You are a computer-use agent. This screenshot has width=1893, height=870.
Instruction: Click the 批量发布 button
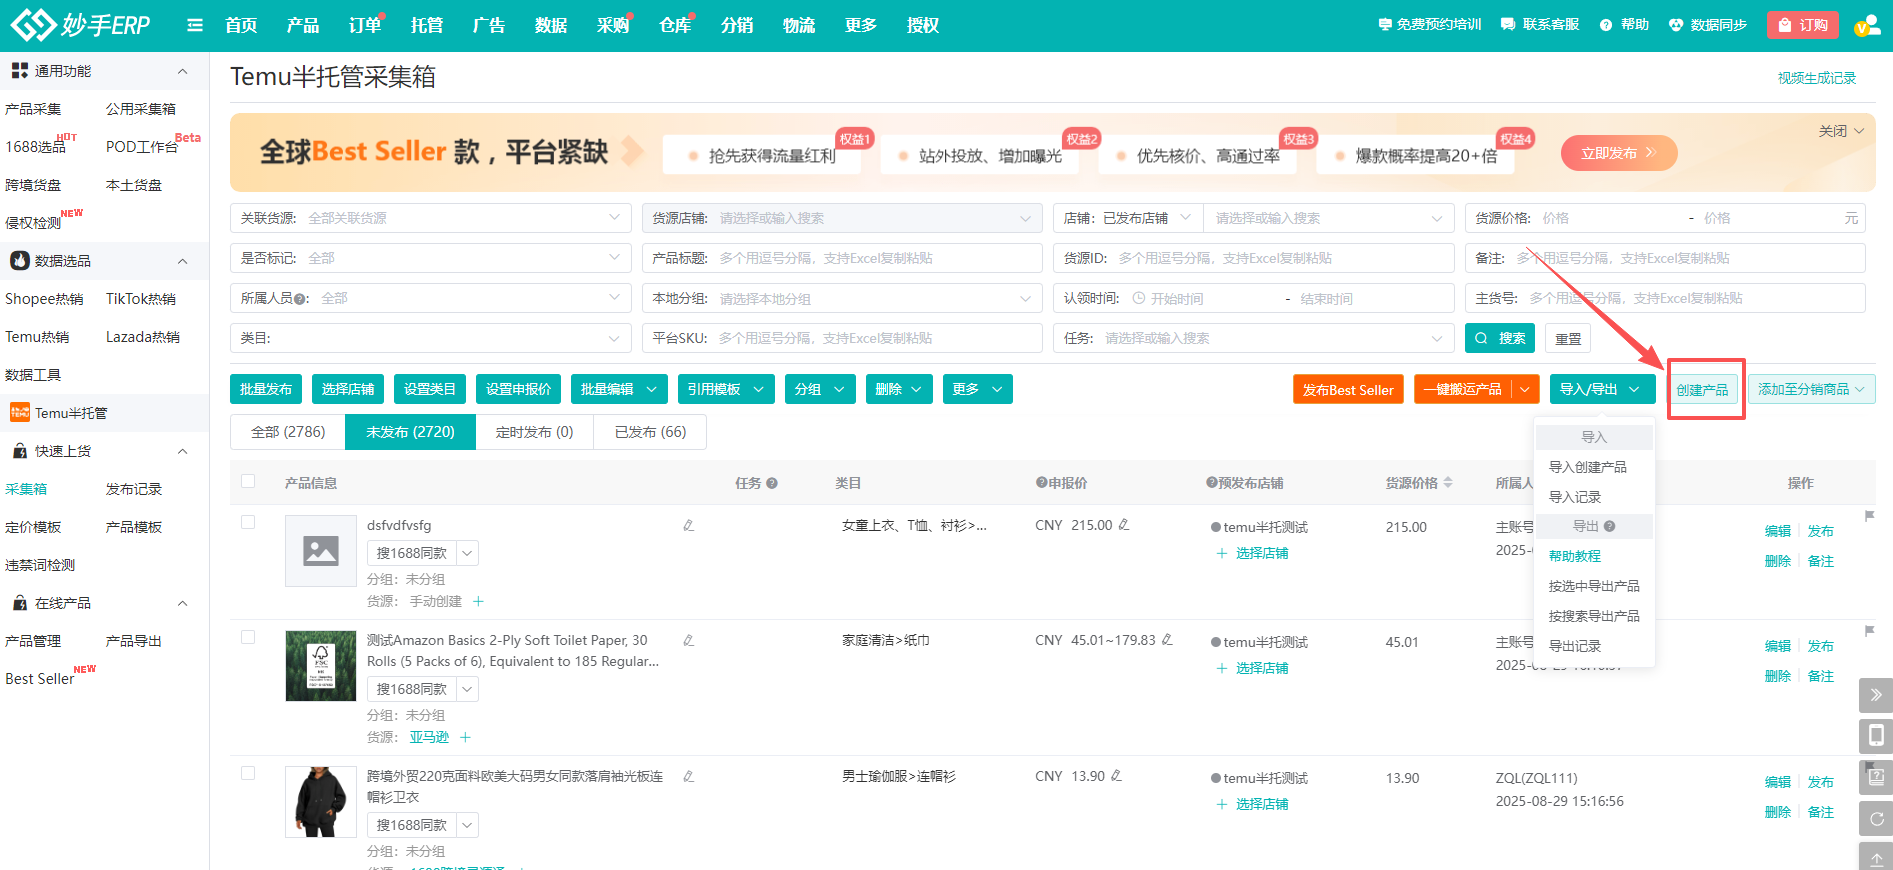(266, 389)
